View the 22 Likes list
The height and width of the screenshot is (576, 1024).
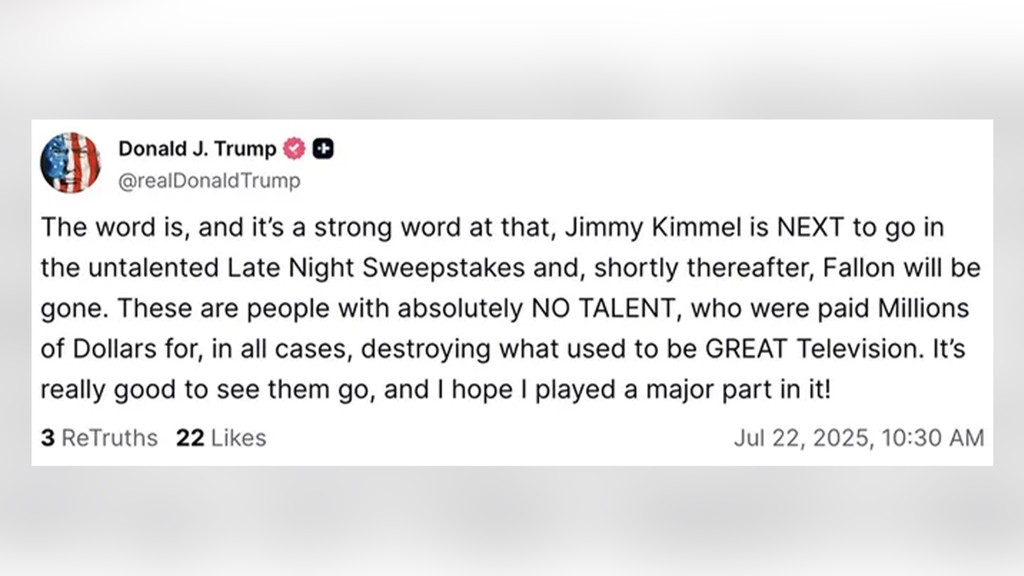(221, 438)
